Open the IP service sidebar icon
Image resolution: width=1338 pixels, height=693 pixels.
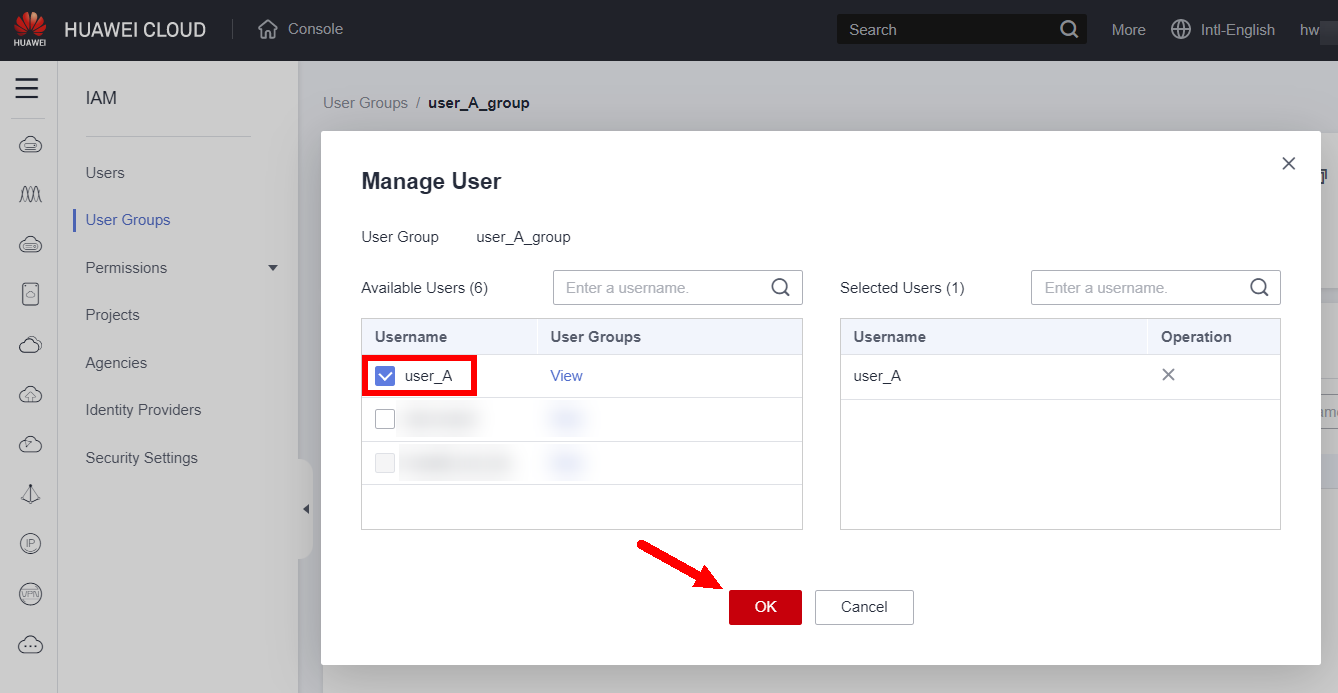point(30,544)
